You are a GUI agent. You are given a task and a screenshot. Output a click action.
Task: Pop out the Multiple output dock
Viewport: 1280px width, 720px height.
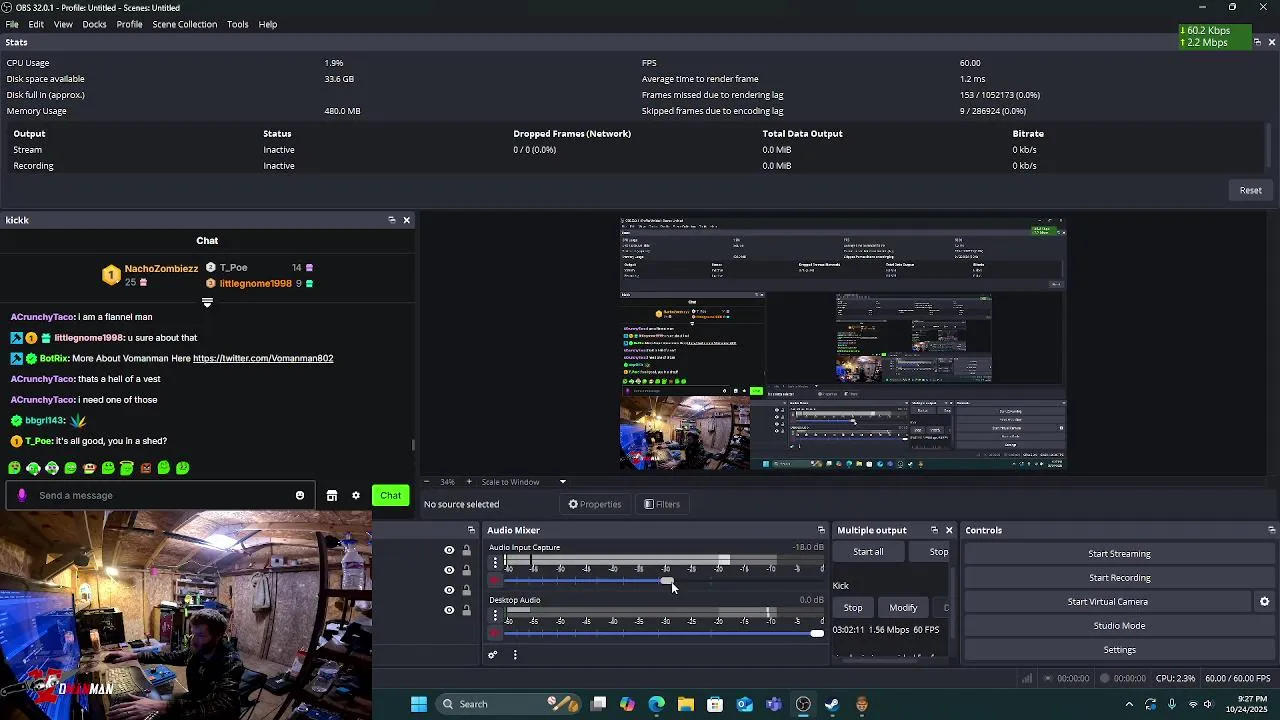point(934,530)
